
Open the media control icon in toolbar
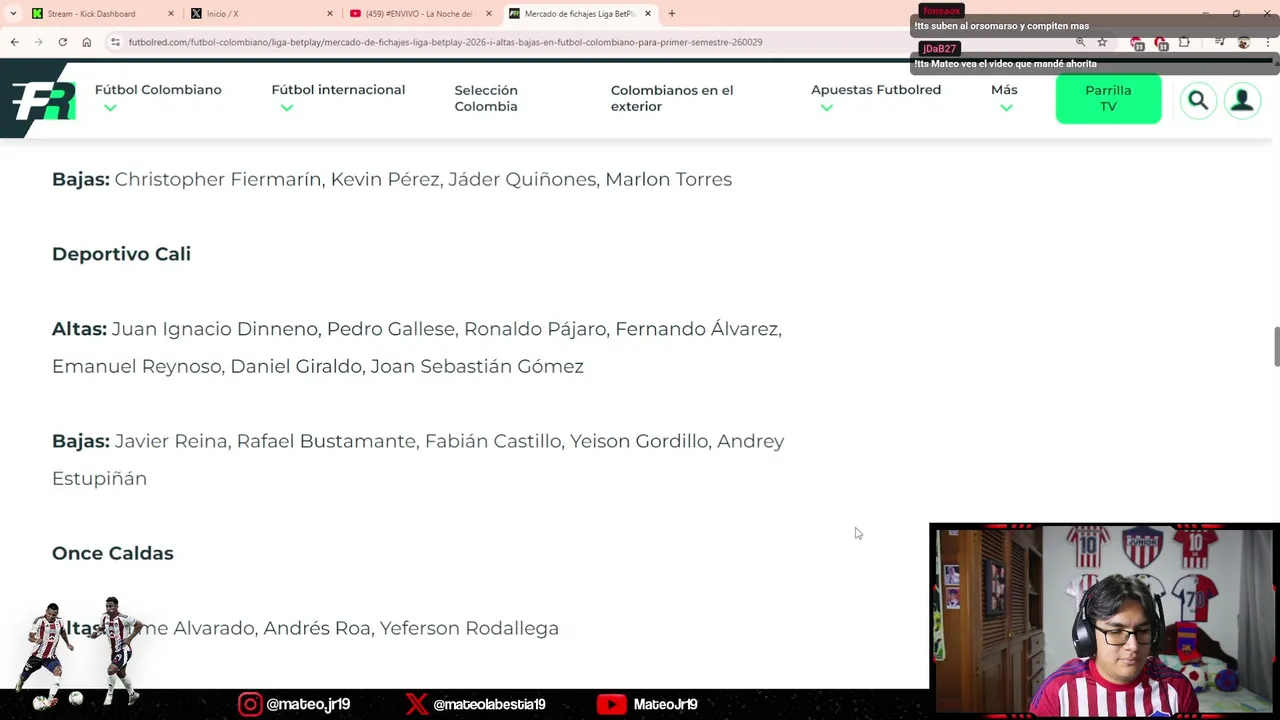pyautogui.click(x=1220, y=42)
